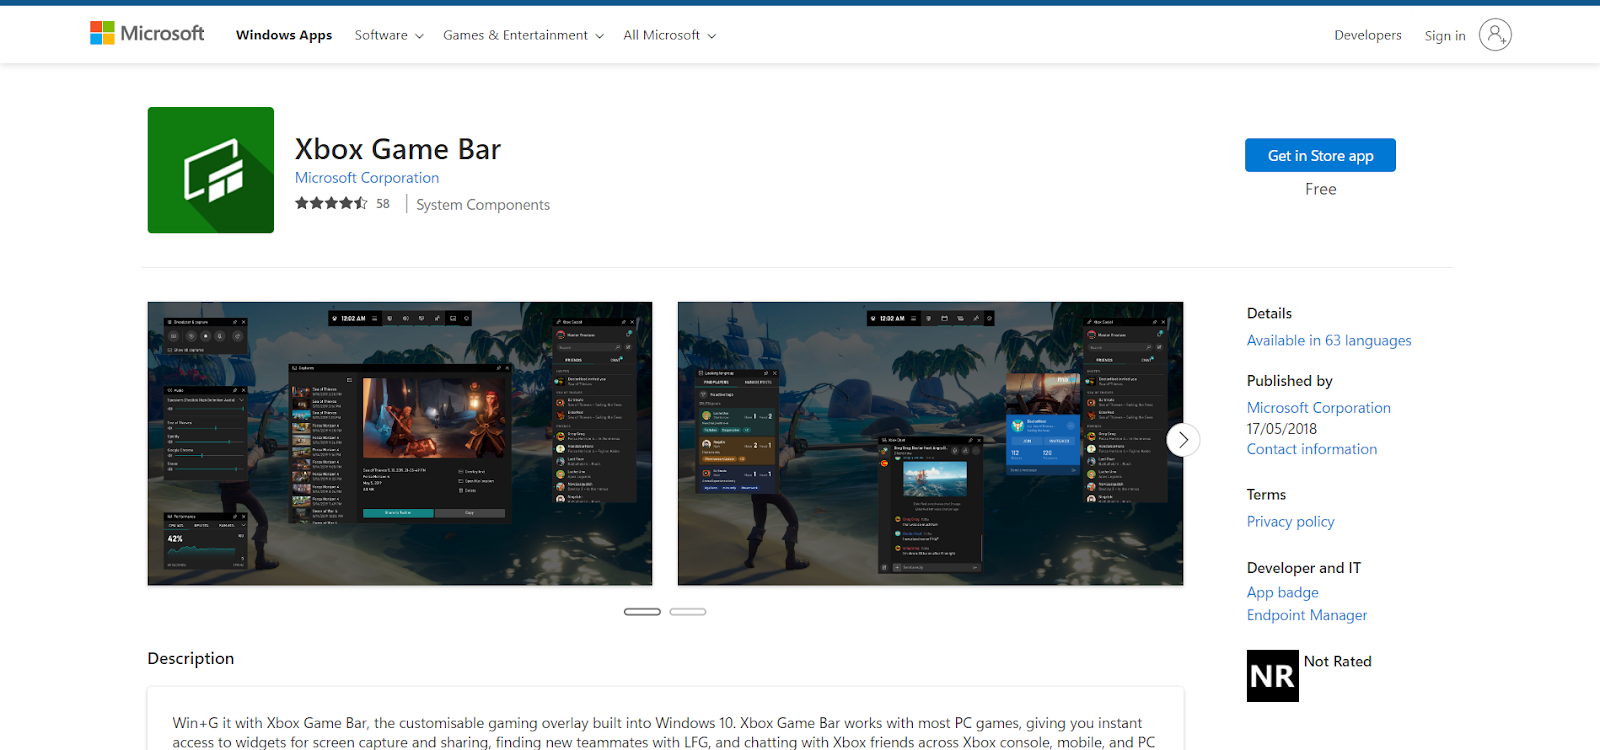Open the Windows Apps tab
The image size is (1600, 750).
click(x=284, y=35)
